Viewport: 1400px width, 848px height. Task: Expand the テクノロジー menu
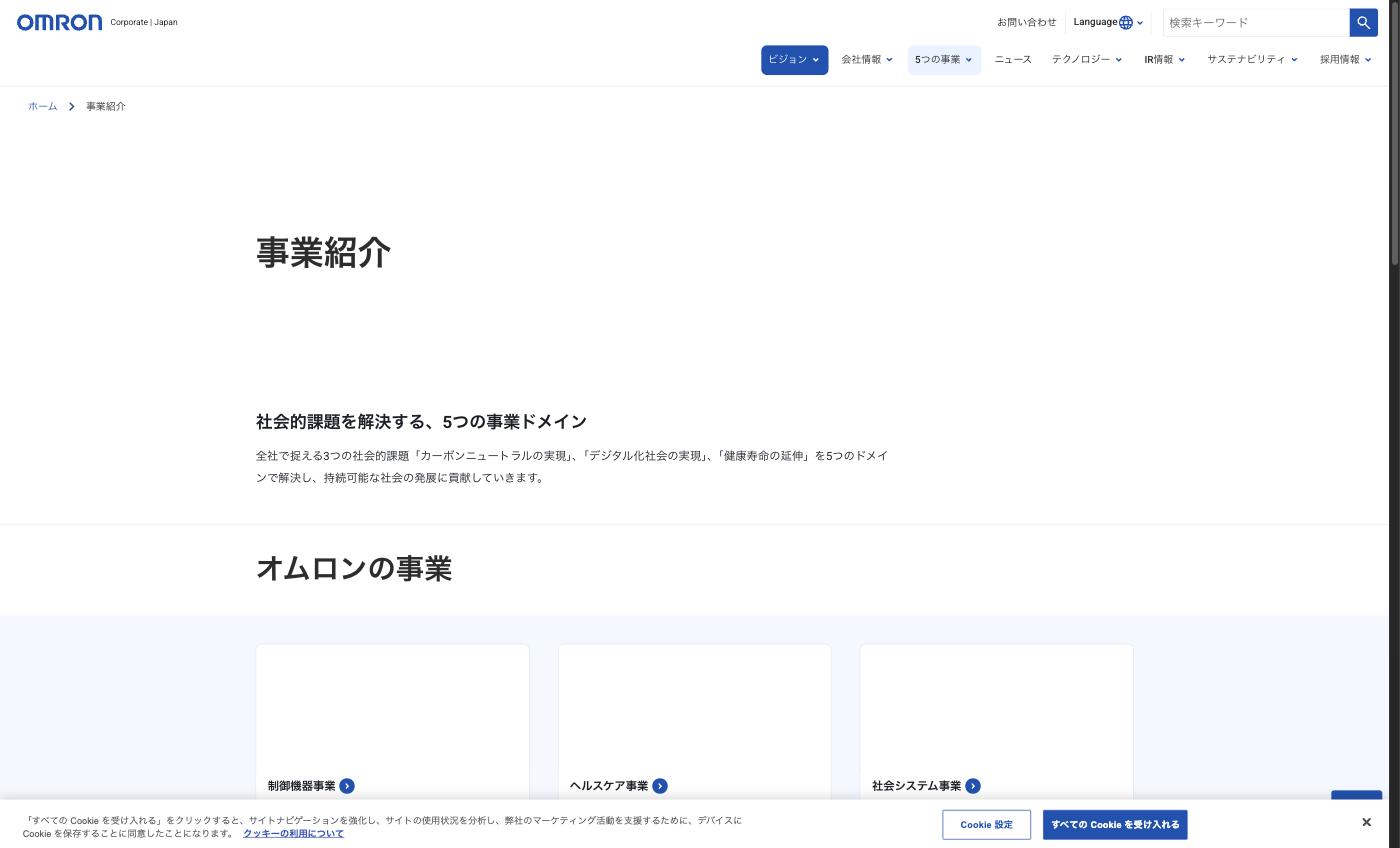tap(1087, 60)
